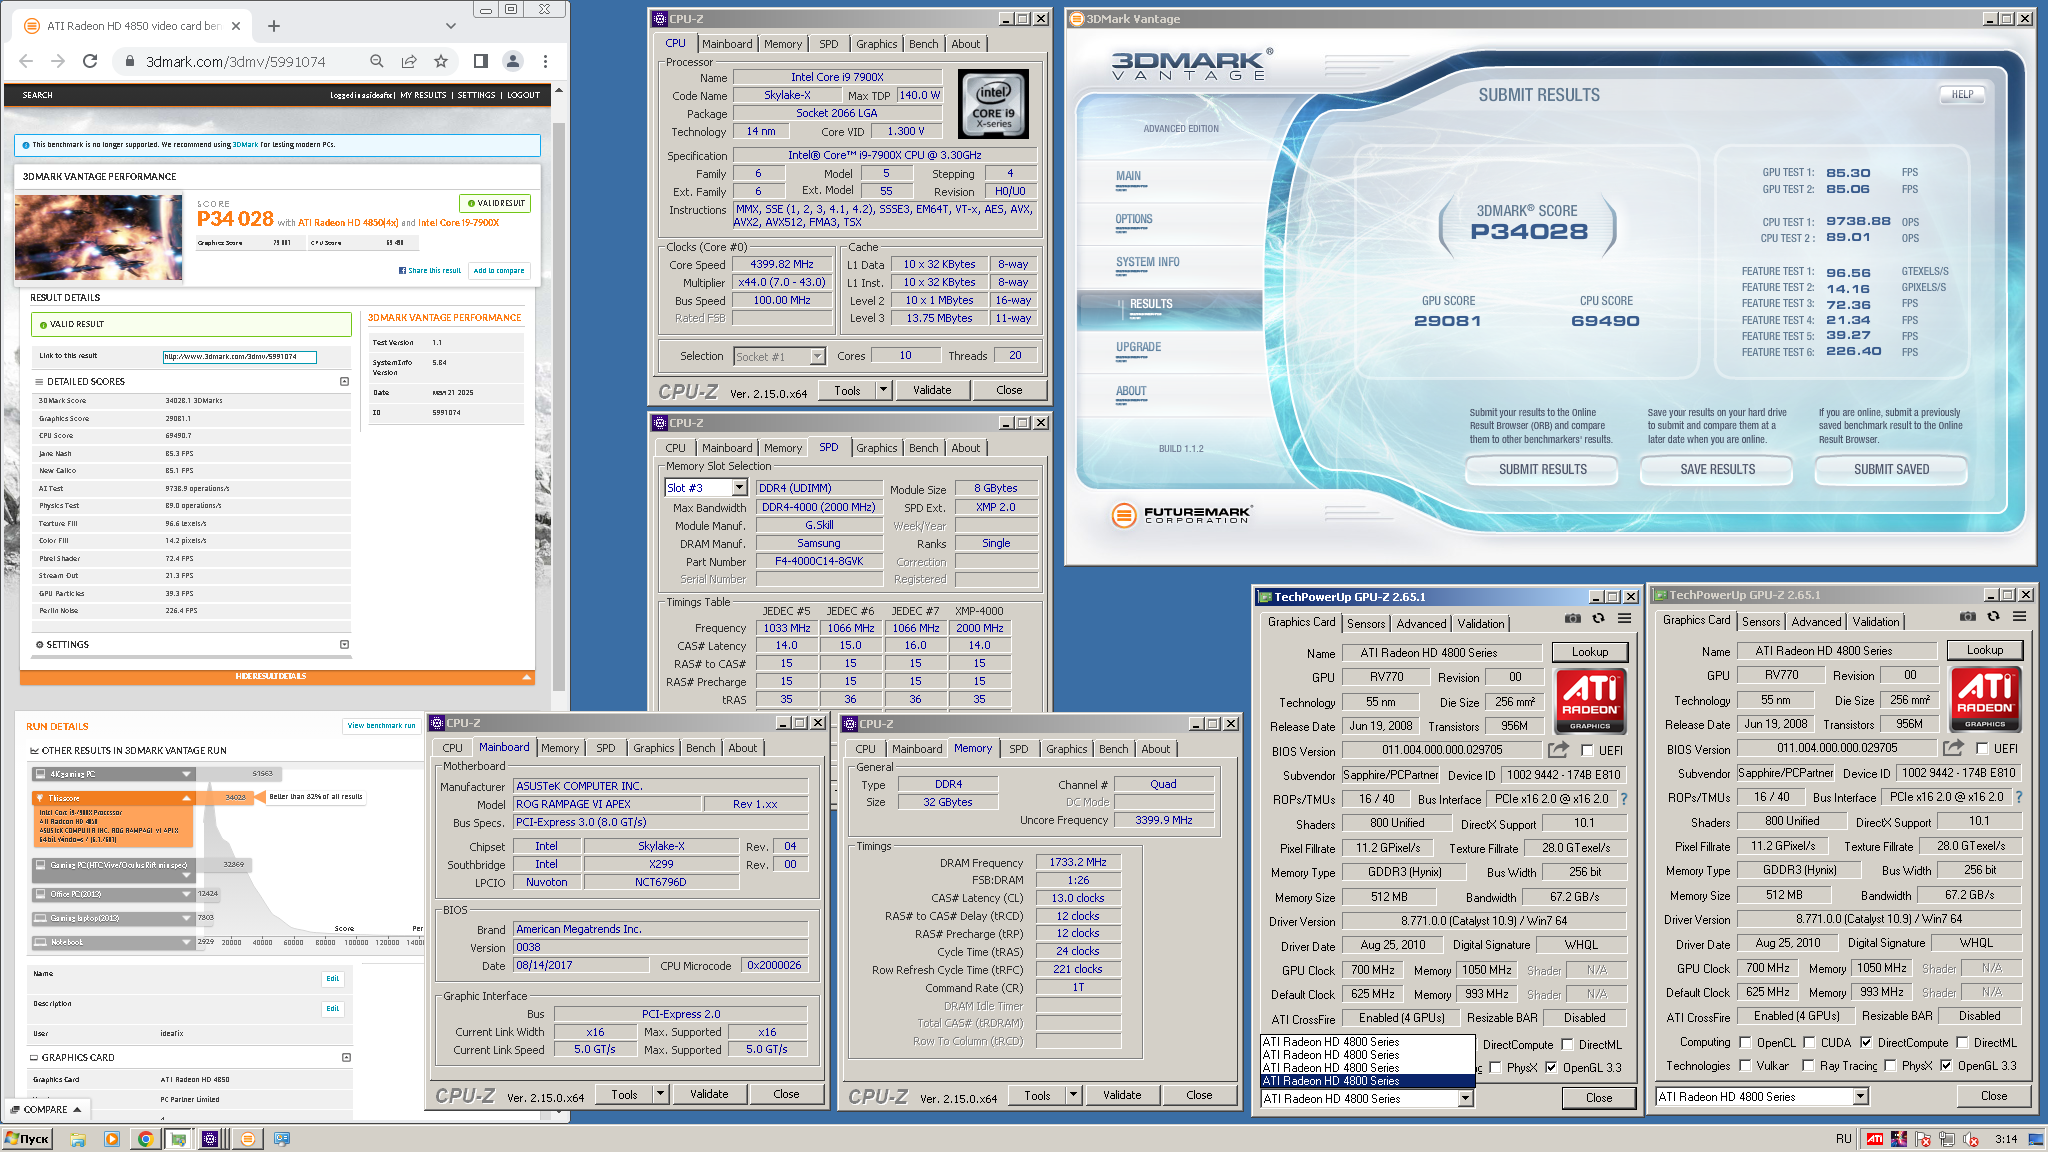Close the ATI Radeon HD 4850 tab
The width and height of the screenshot is (2048, 1152).
point(236,26)
